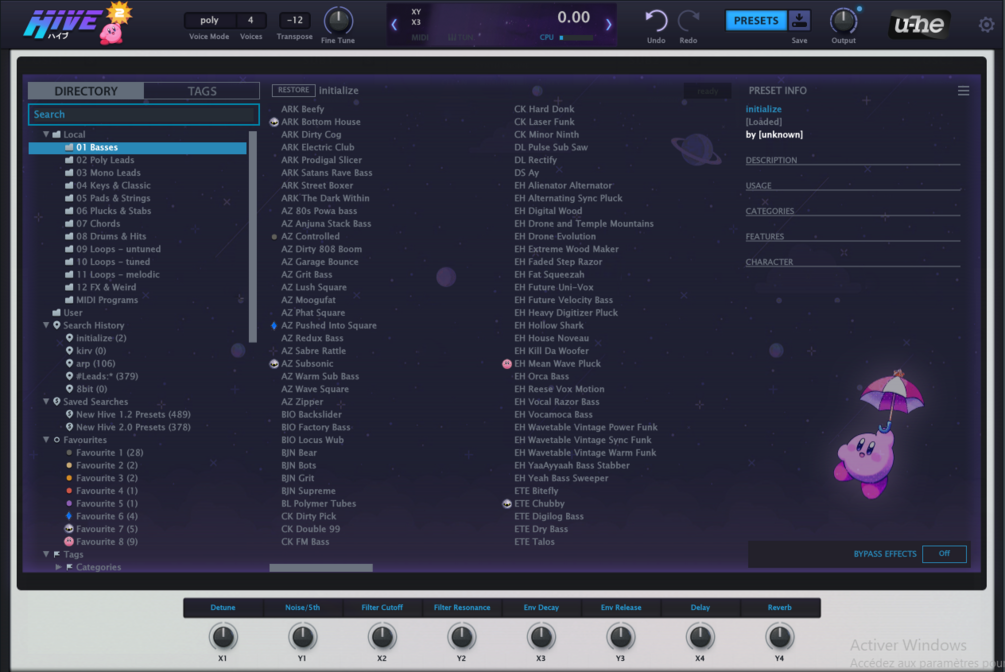Collapse the Local folder tree
The height and width of the screenshot is (672, 1005).
pyautogui.click(x=46, y=135)
